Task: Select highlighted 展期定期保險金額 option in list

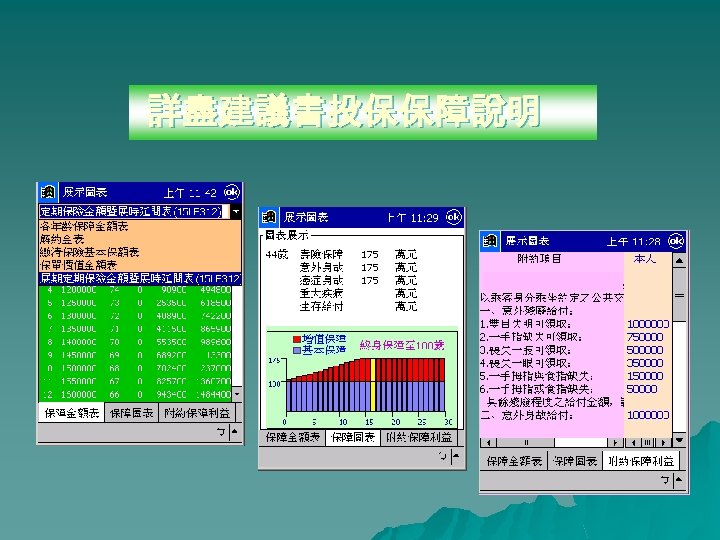Action: [140, 278]
